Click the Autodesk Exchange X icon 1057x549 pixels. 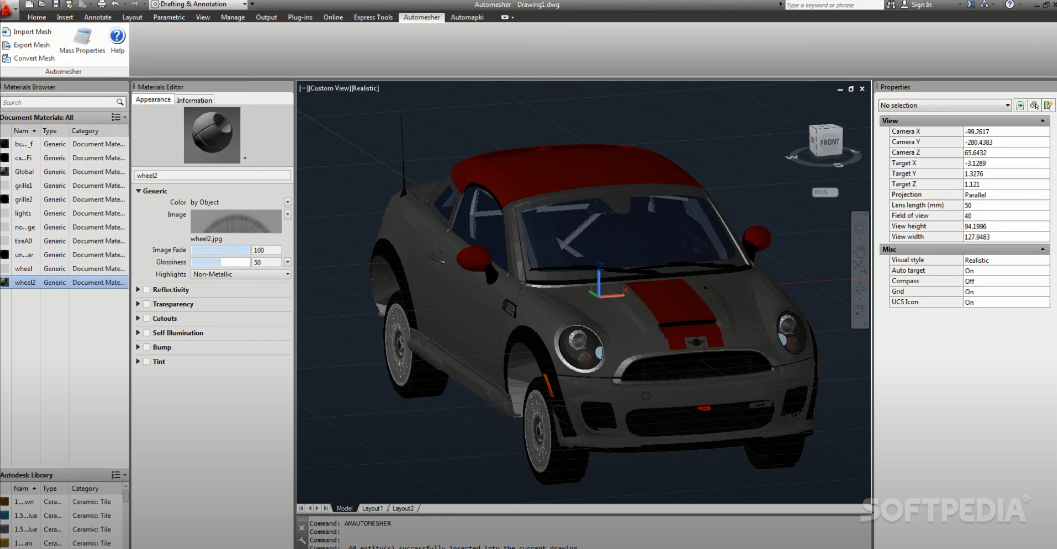pyautogui.click(x=971, y=4)
